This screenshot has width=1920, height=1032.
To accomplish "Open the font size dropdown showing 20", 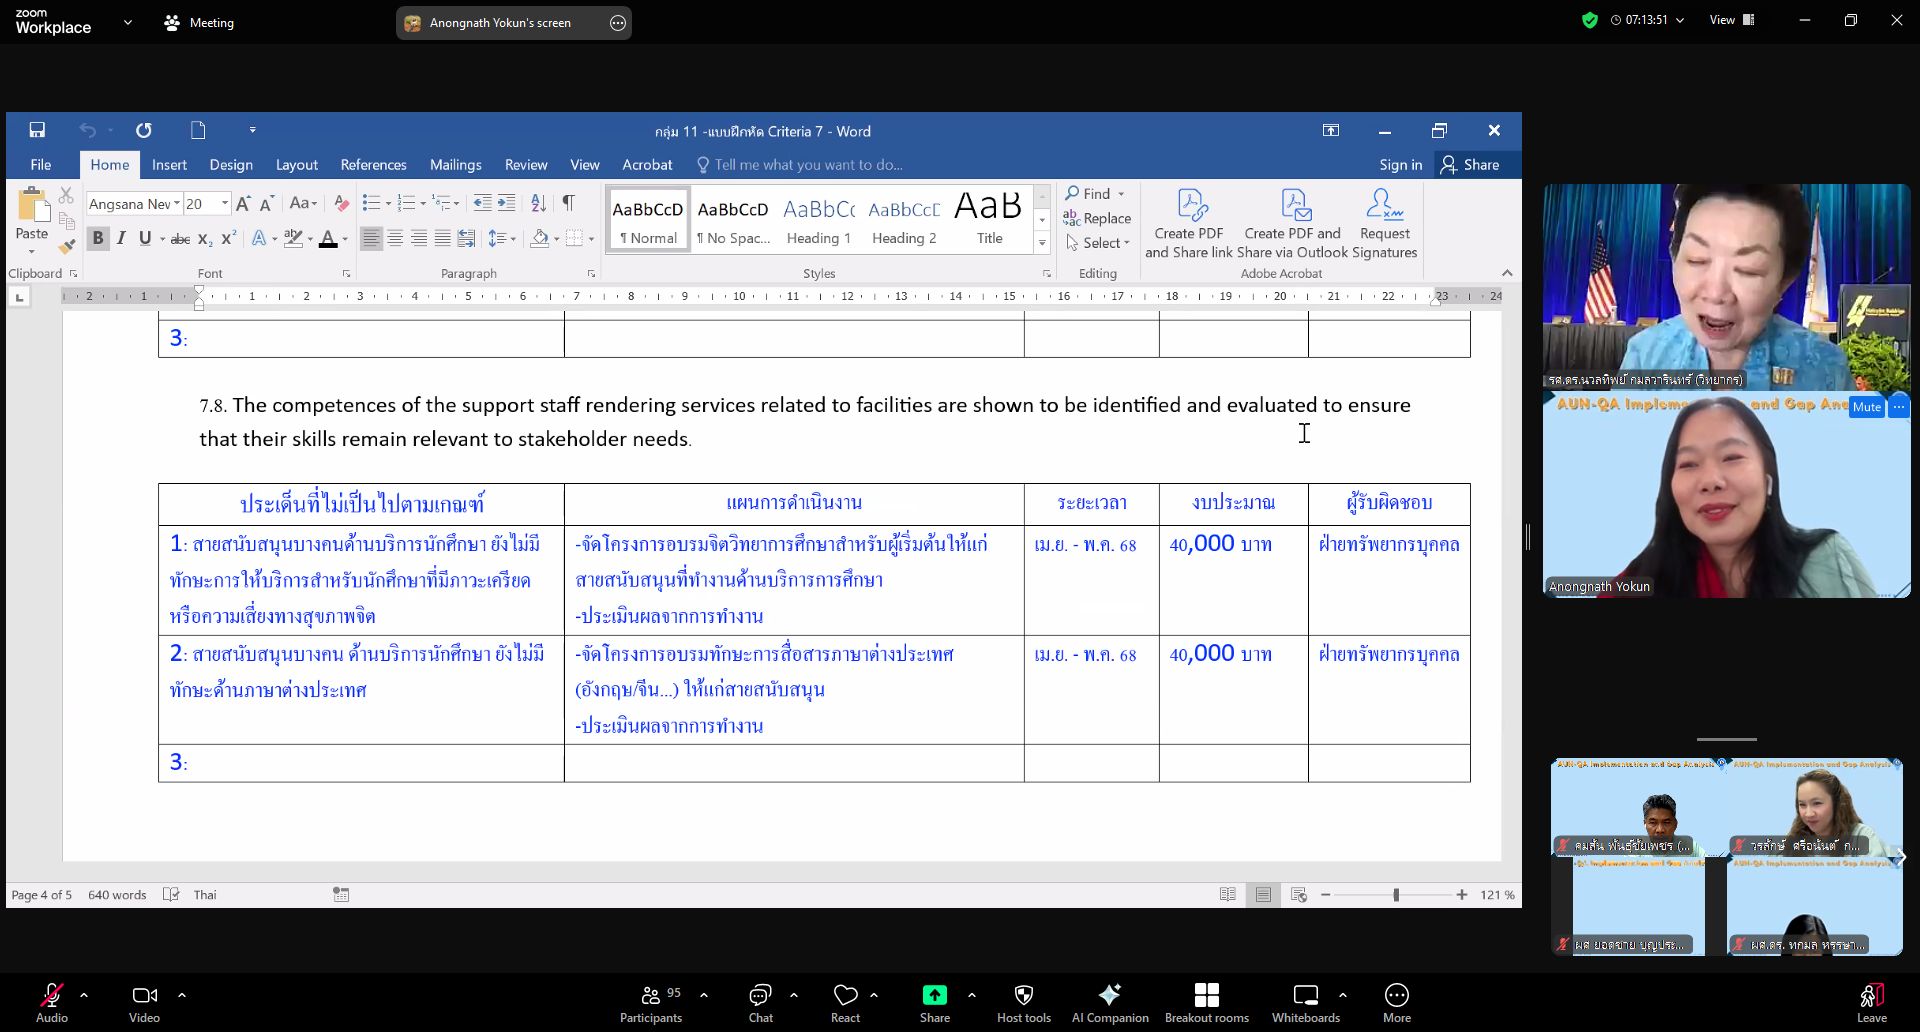I will click(x=225, y=204).
